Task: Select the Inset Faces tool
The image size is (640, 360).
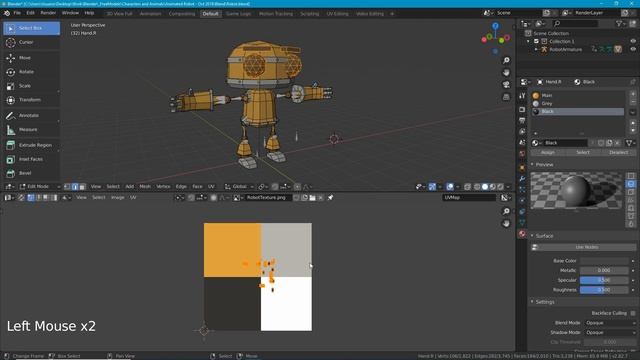Action: coord(31,159)
